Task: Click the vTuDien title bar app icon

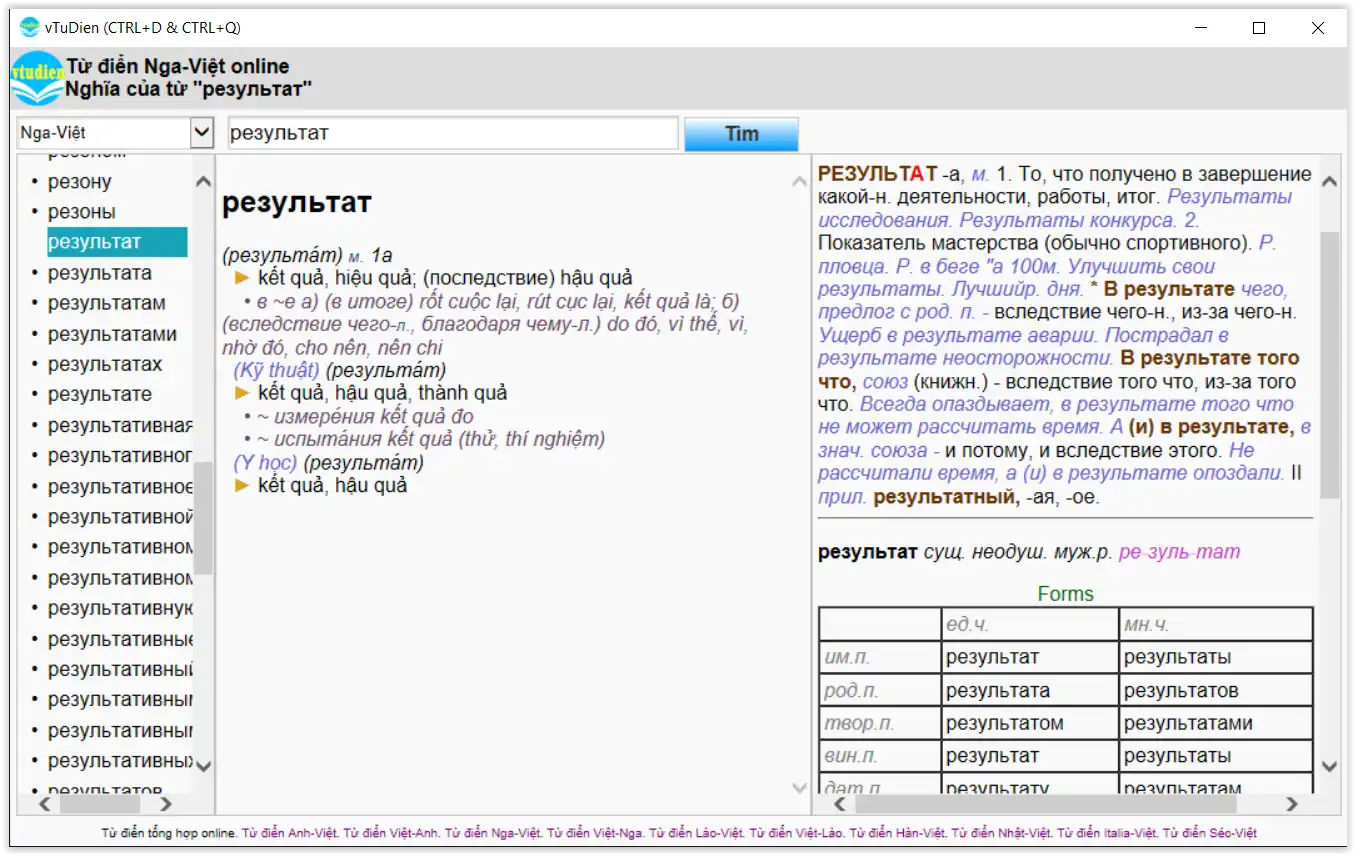Action: 30,27
